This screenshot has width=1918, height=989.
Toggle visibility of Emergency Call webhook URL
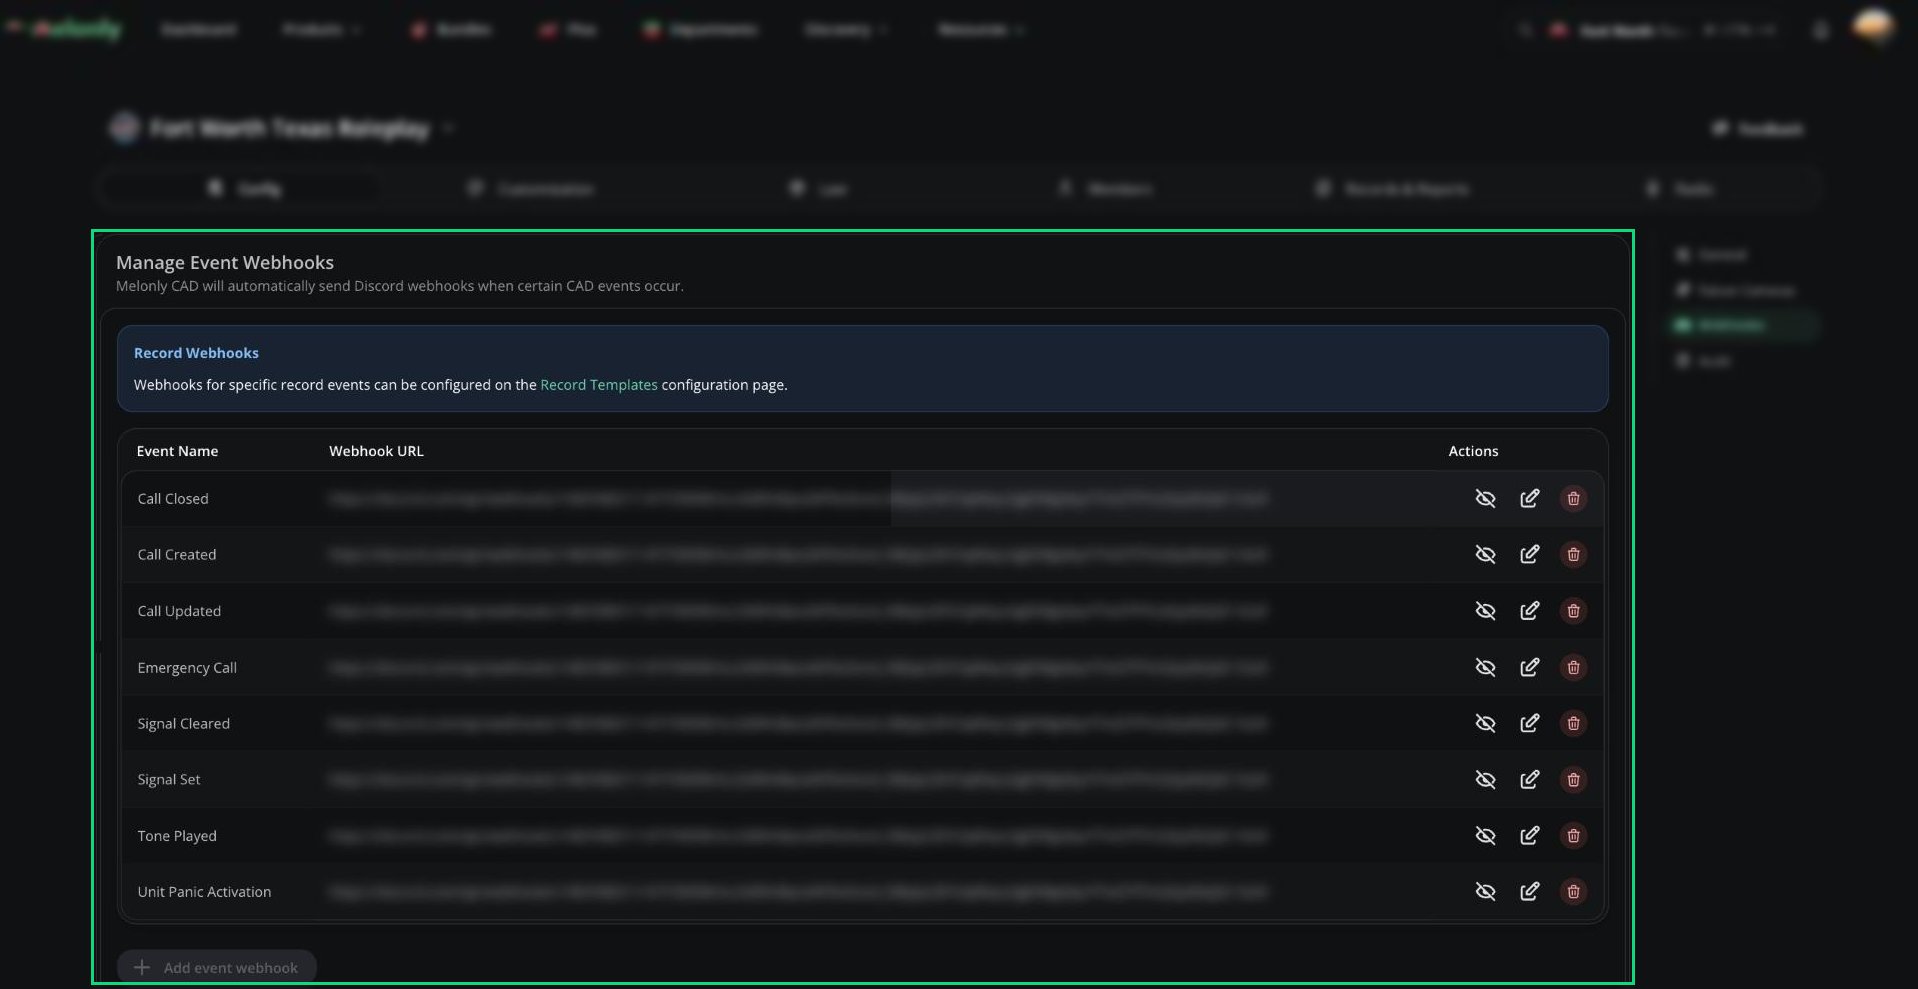(x=1485, y=667)
